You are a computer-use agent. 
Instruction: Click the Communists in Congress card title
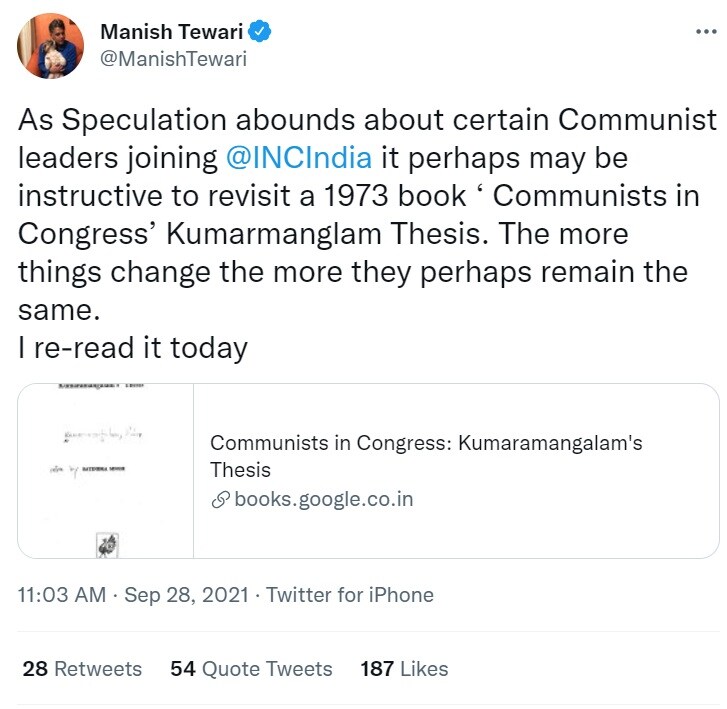point(426,456)
